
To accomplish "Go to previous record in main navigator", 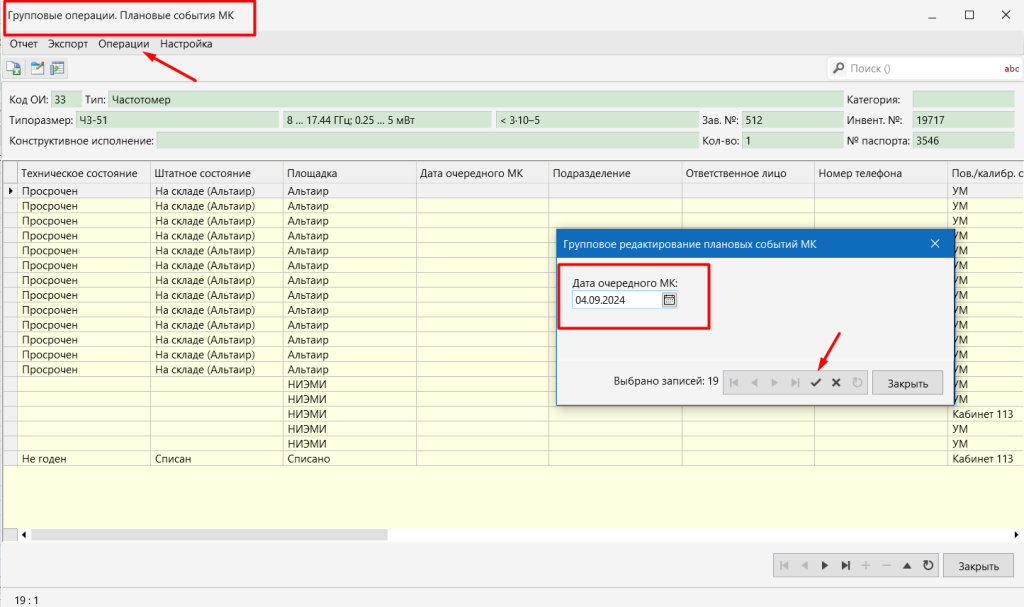I will 805,566.
